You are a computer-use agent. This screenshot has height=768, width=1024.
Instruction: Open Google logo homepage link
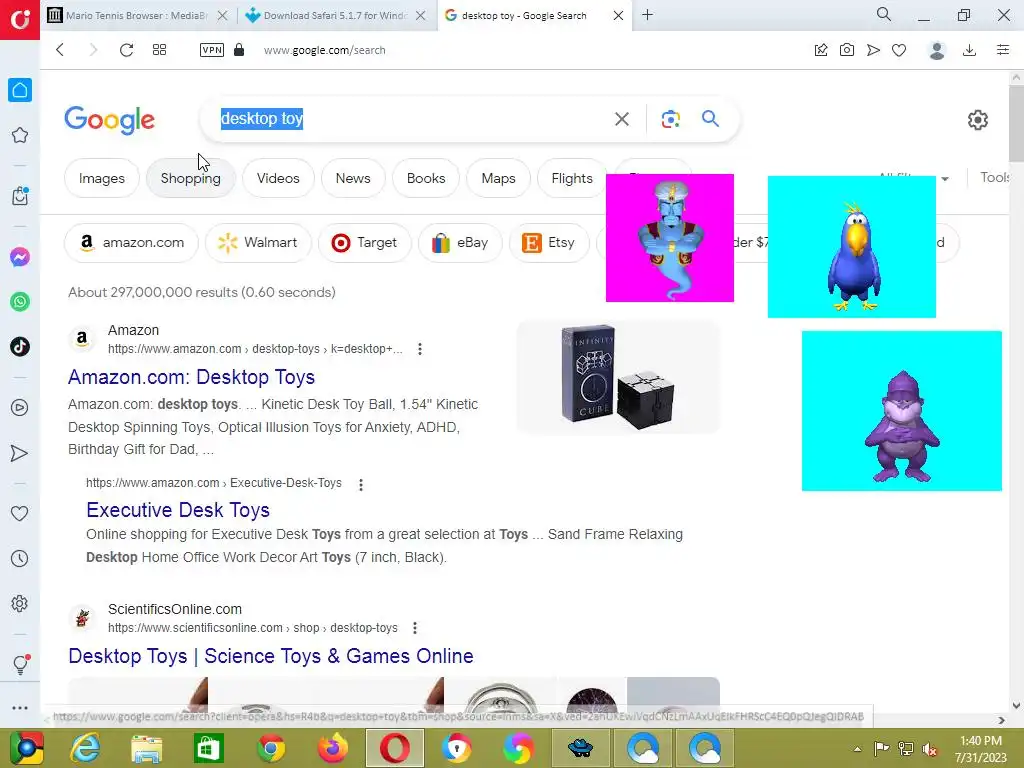pyautogui.click(x=110, y=120)
